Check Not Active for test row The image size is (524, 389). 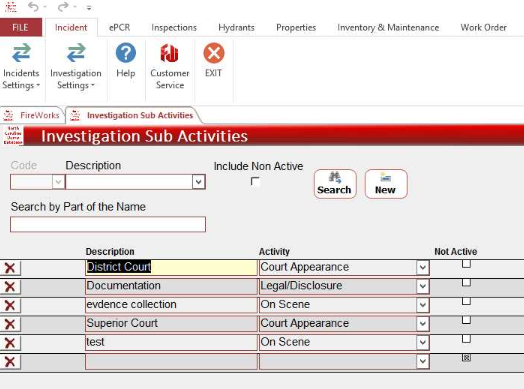(x=466, y=339)
